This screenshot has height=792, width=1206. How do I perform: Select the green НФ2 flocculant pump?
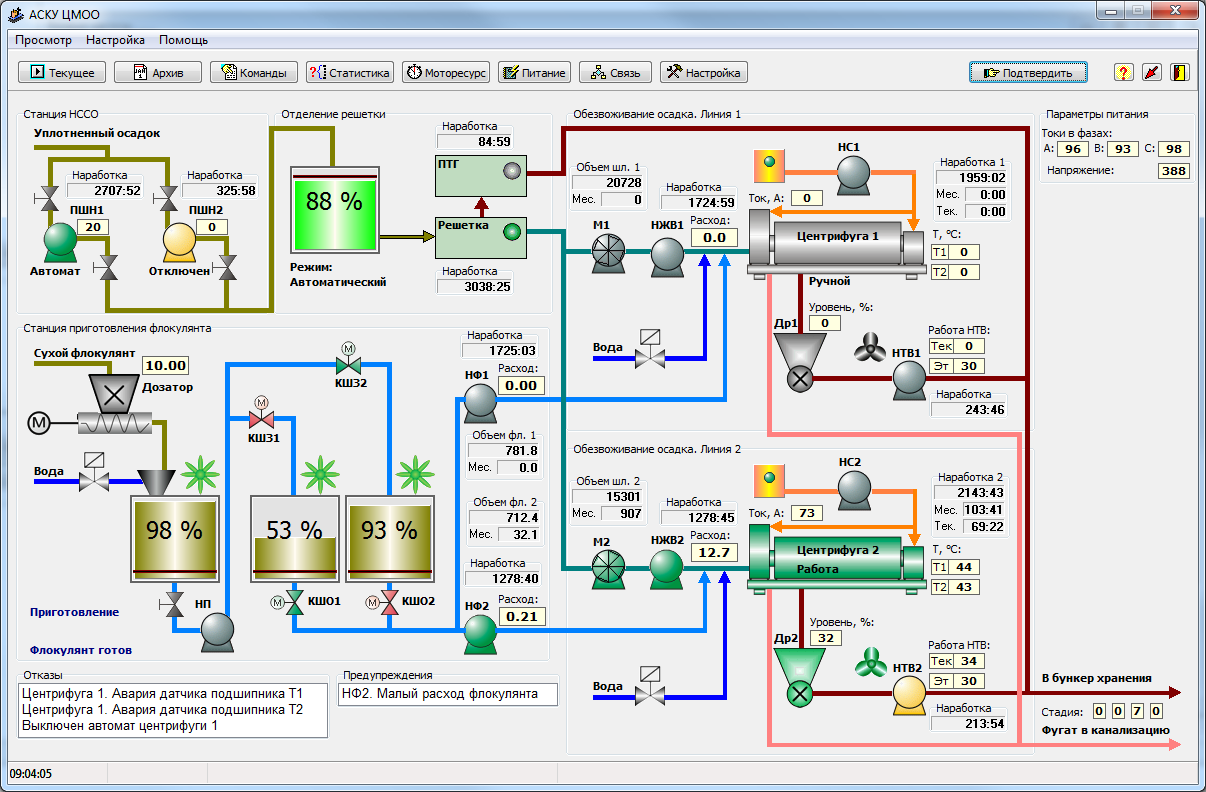[x=480, y=633]
